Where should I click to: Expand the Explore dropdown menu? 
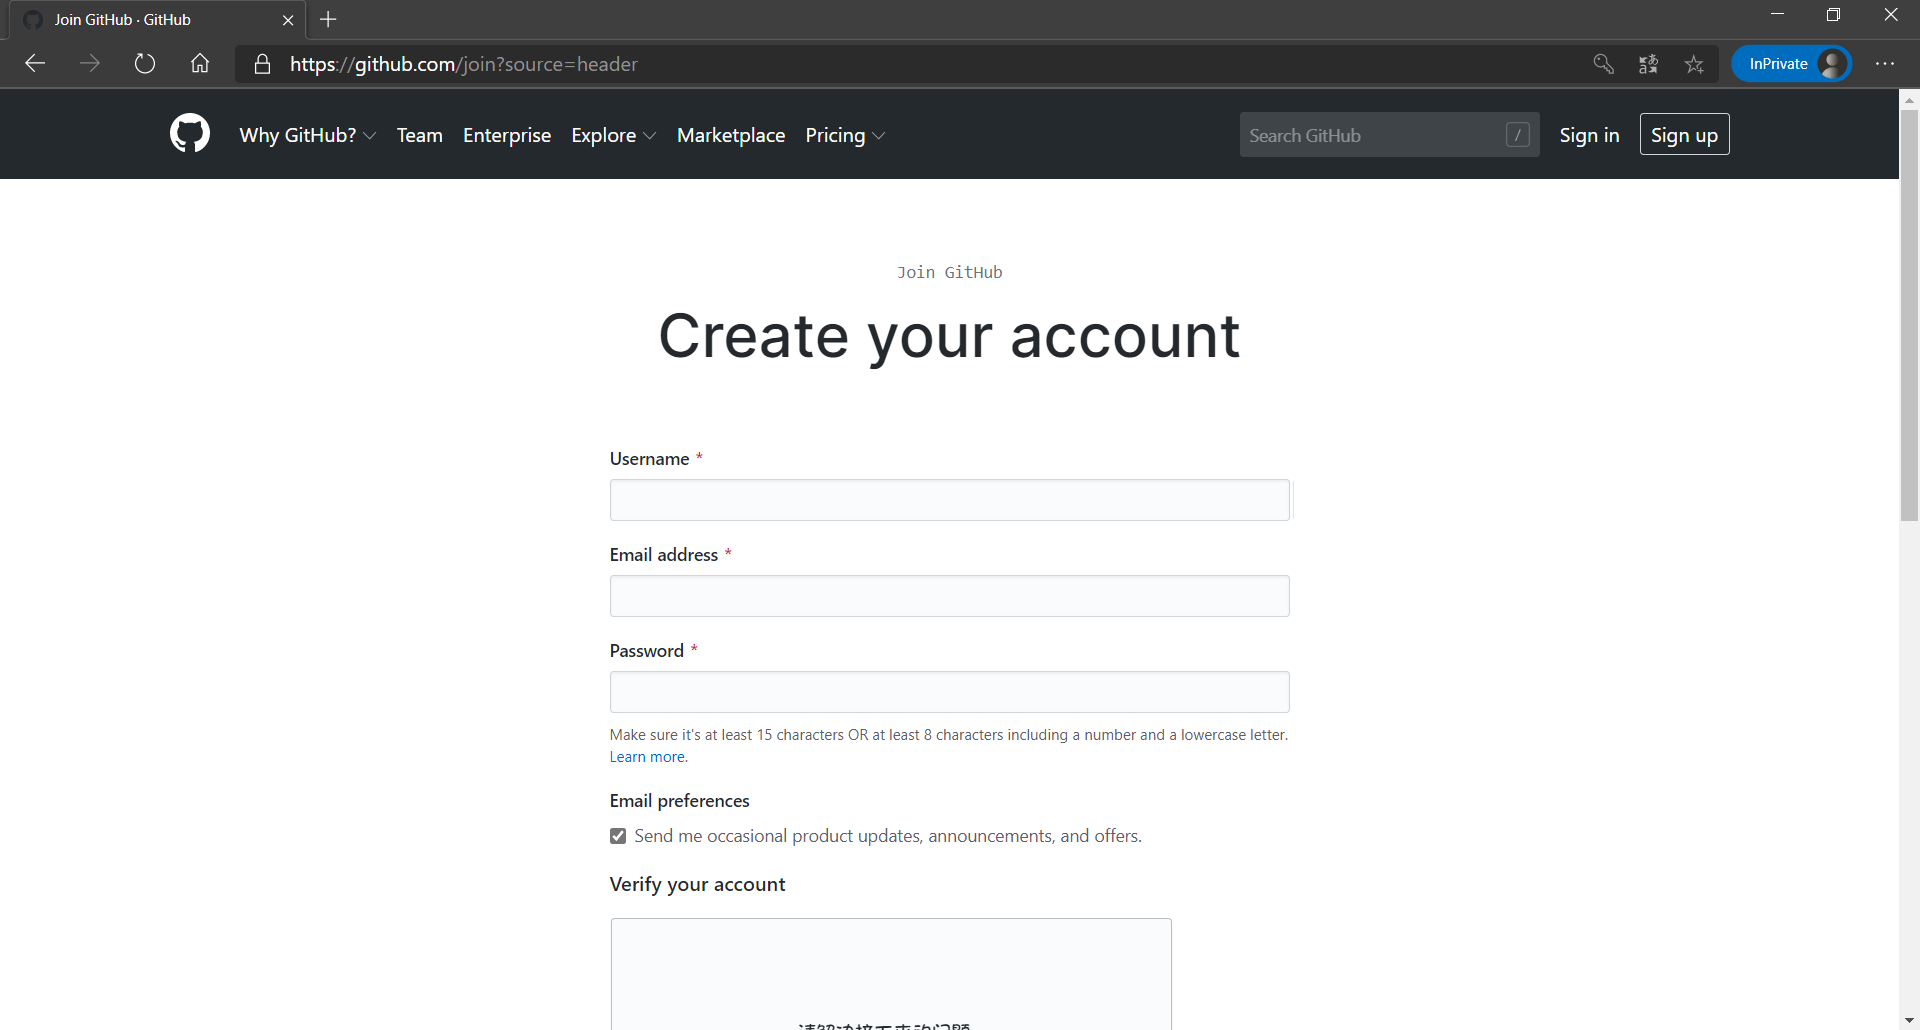tap(614, 135)
